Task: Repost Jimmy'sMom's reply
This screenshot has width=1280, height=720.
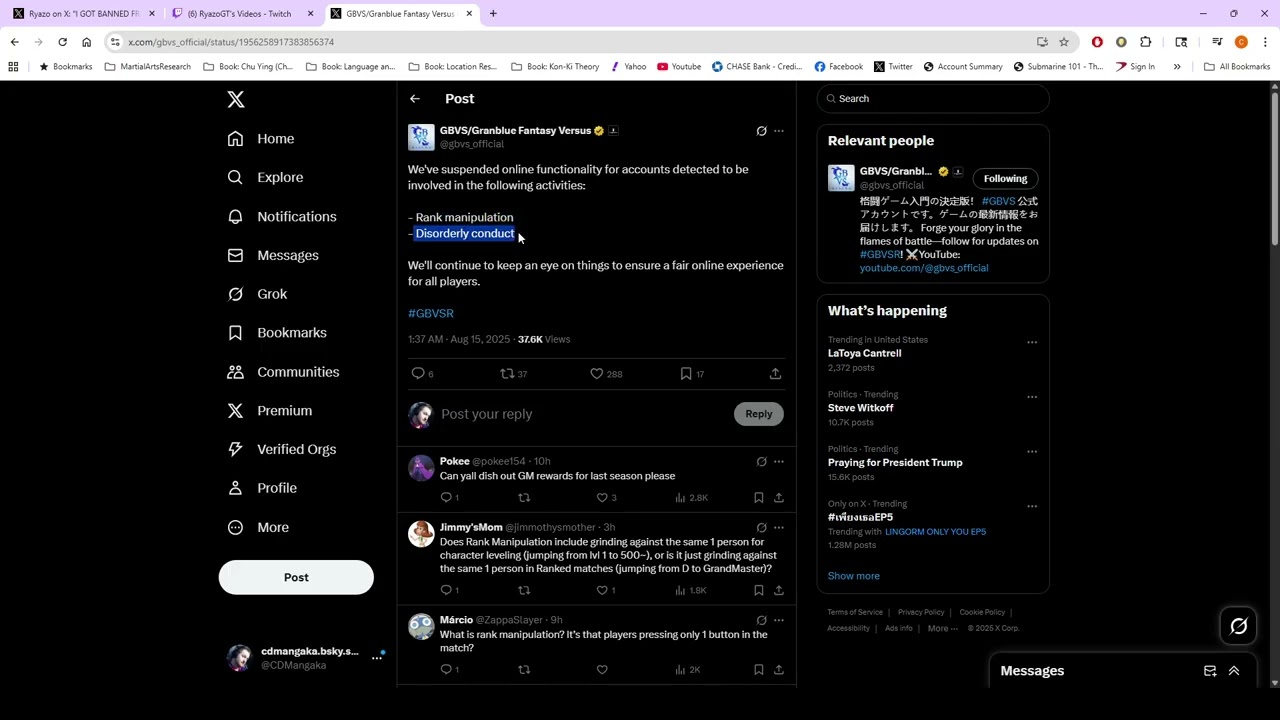Action: point(524,590)
